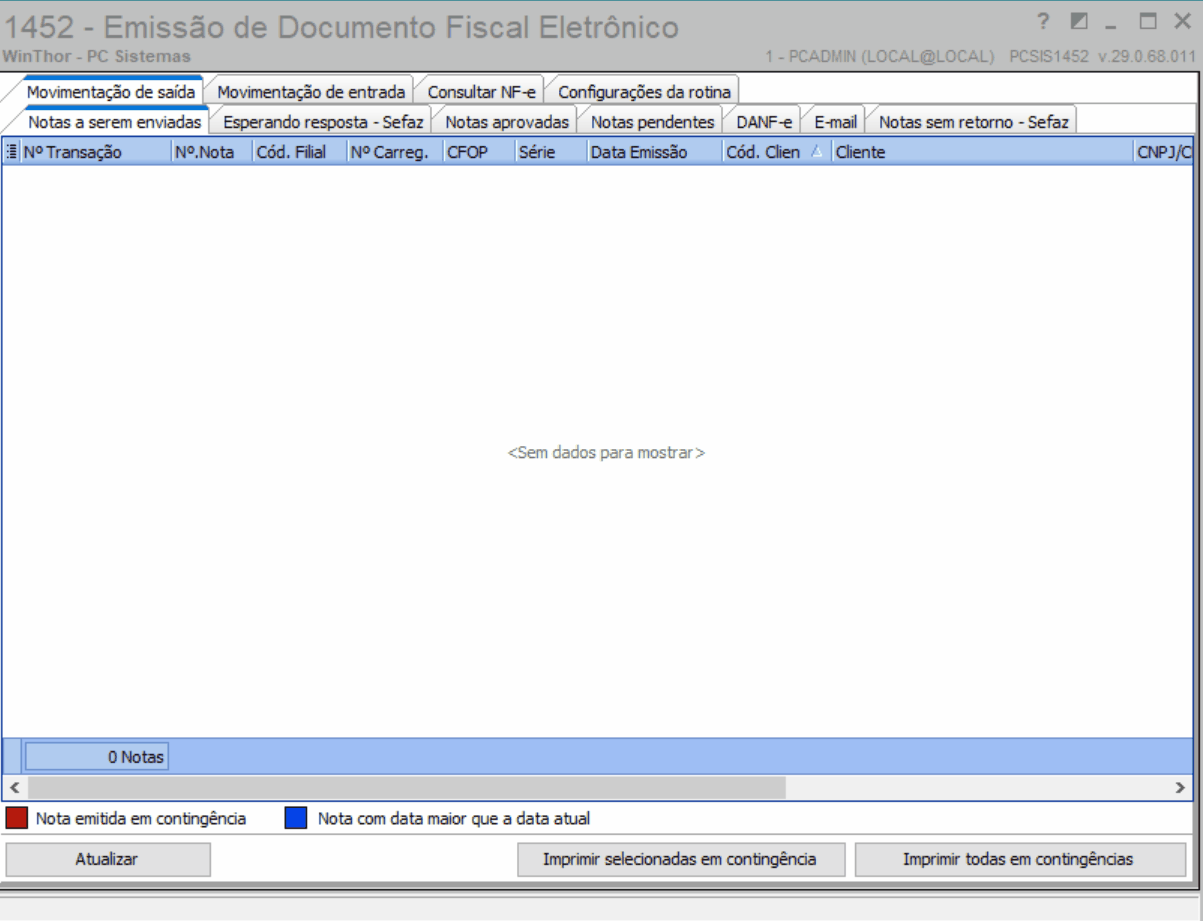The width and height of the screenshot is (1203, 921).
Task: Sort by Série column header
Action: click(551, 152)
